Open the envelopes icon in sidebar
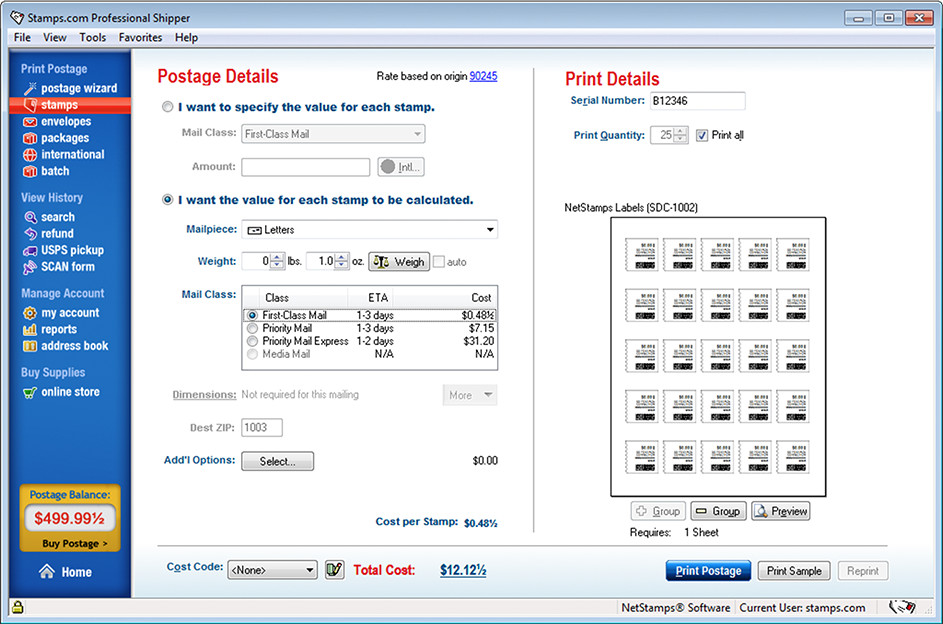 tap(30, 121)
